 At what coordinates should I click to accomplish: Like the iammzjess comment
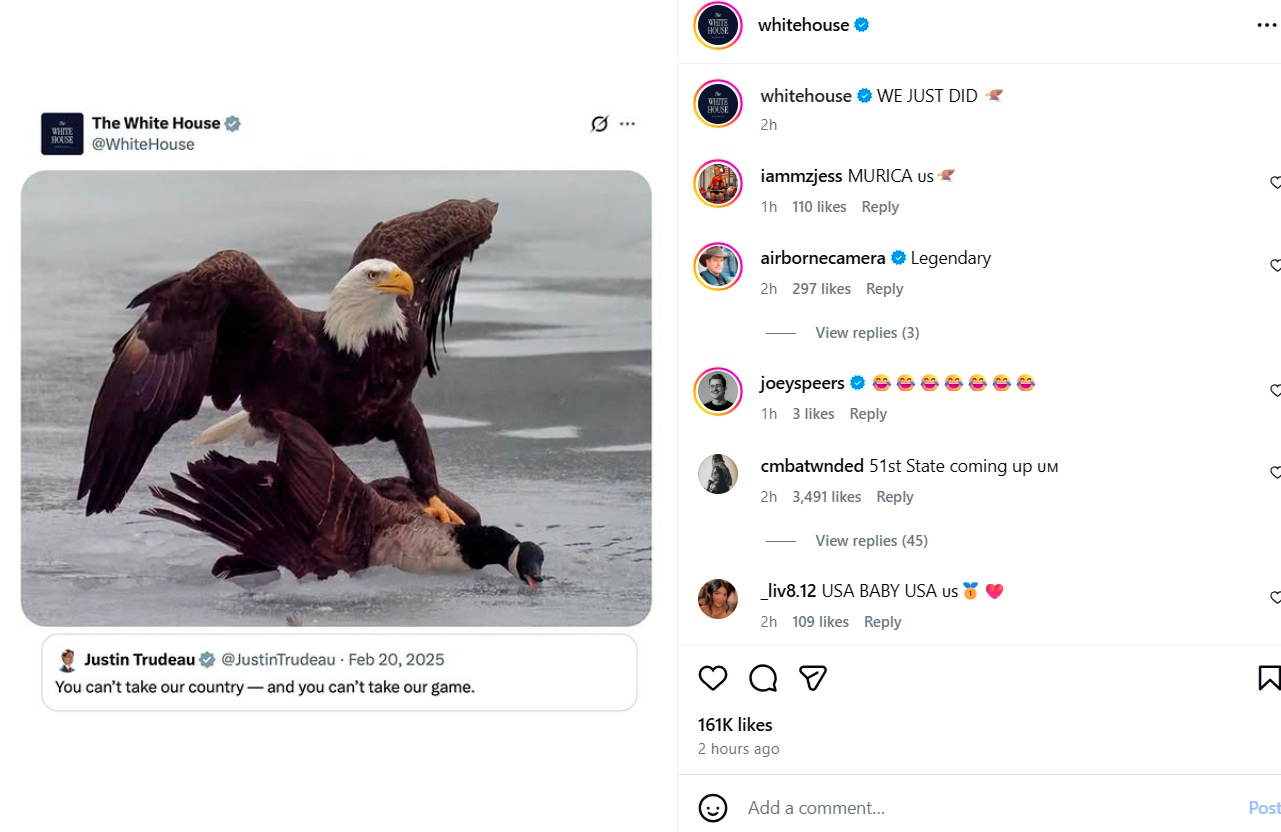coord(1275,183)
